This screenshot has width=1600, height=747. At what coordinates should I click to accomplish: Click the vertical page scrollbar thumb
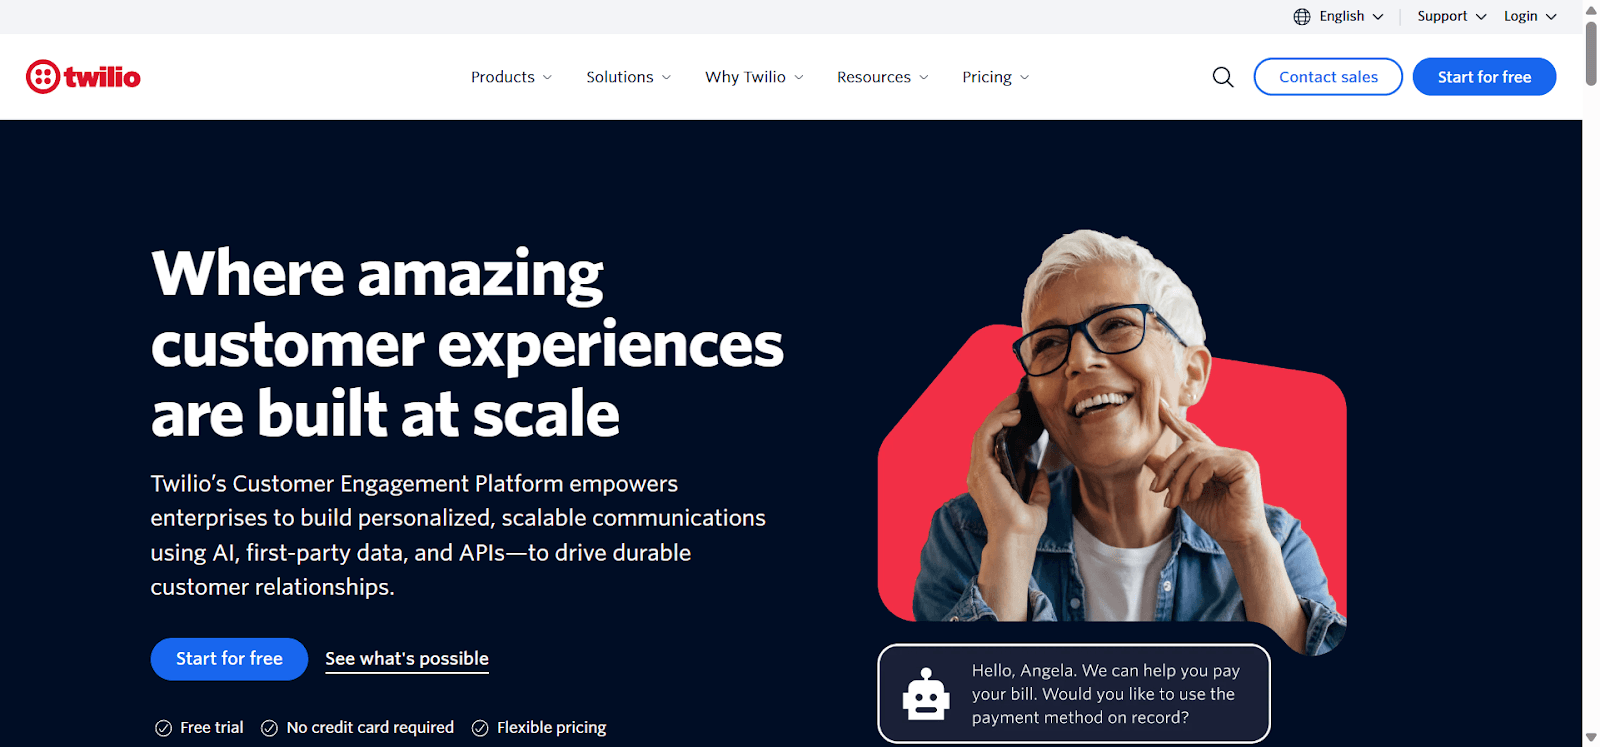coord(1591,53)
